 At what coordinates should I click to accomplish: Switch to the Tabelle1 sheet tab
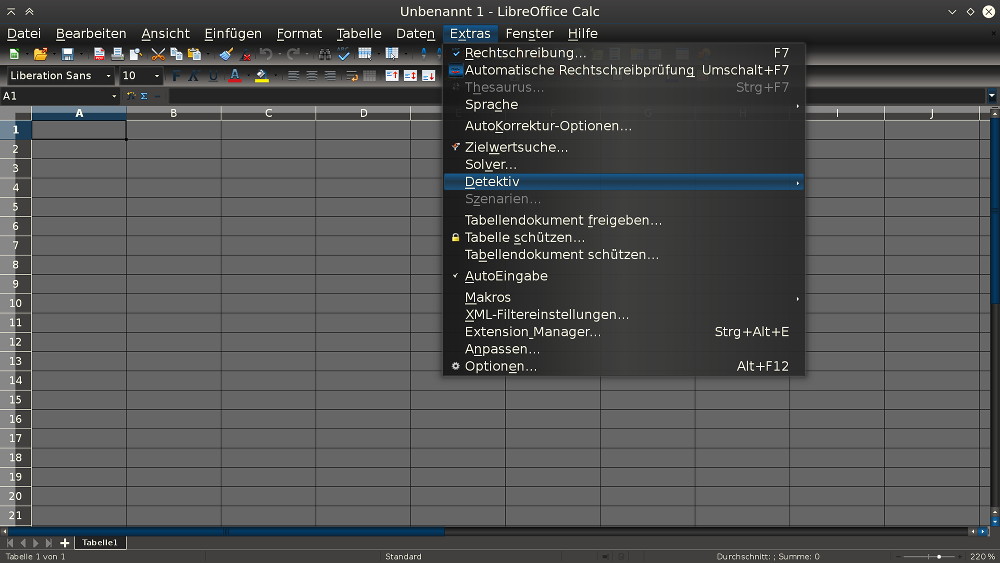point(100,543)
